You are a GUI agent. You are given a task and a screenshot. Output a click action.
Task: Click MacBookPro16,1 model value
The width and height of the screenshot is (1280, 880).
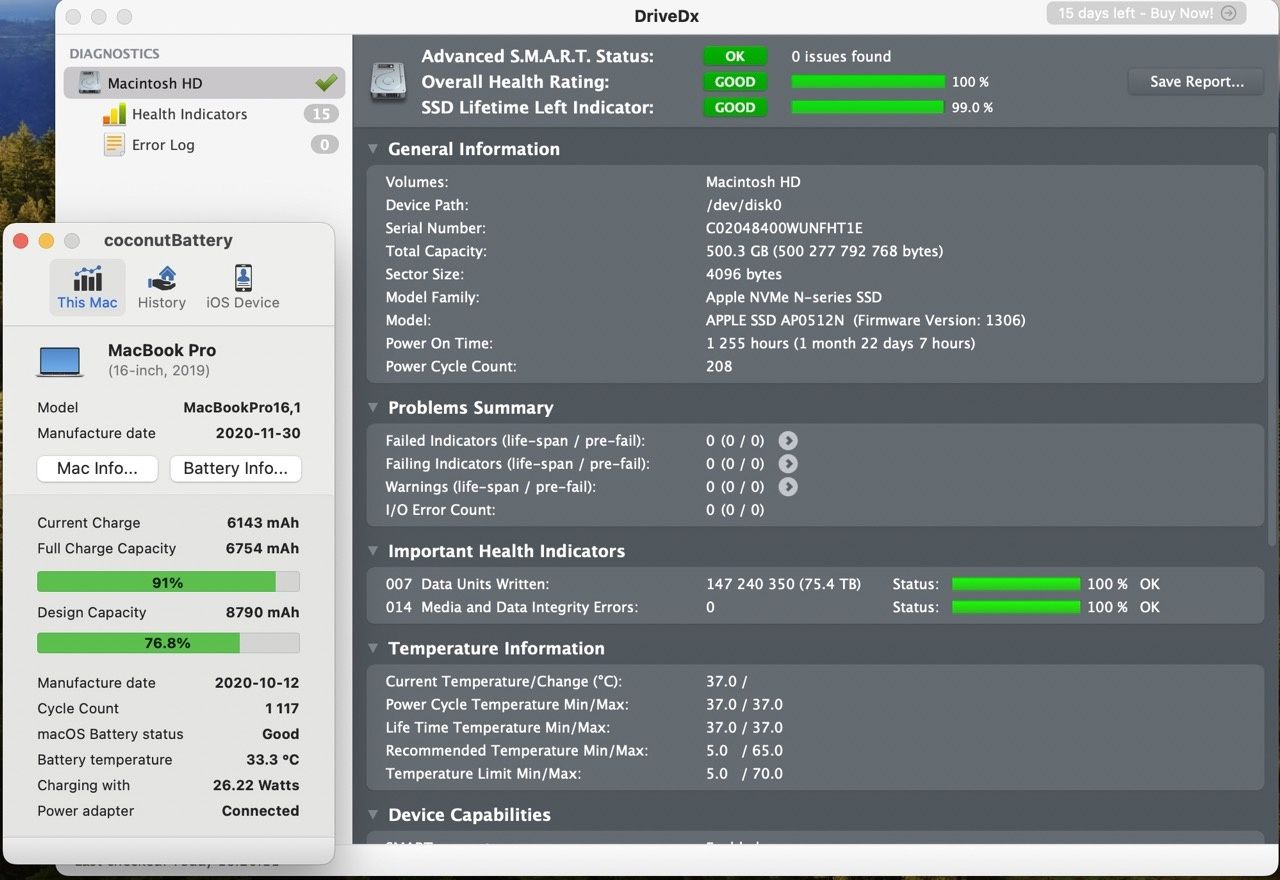(x=242, y=407)
